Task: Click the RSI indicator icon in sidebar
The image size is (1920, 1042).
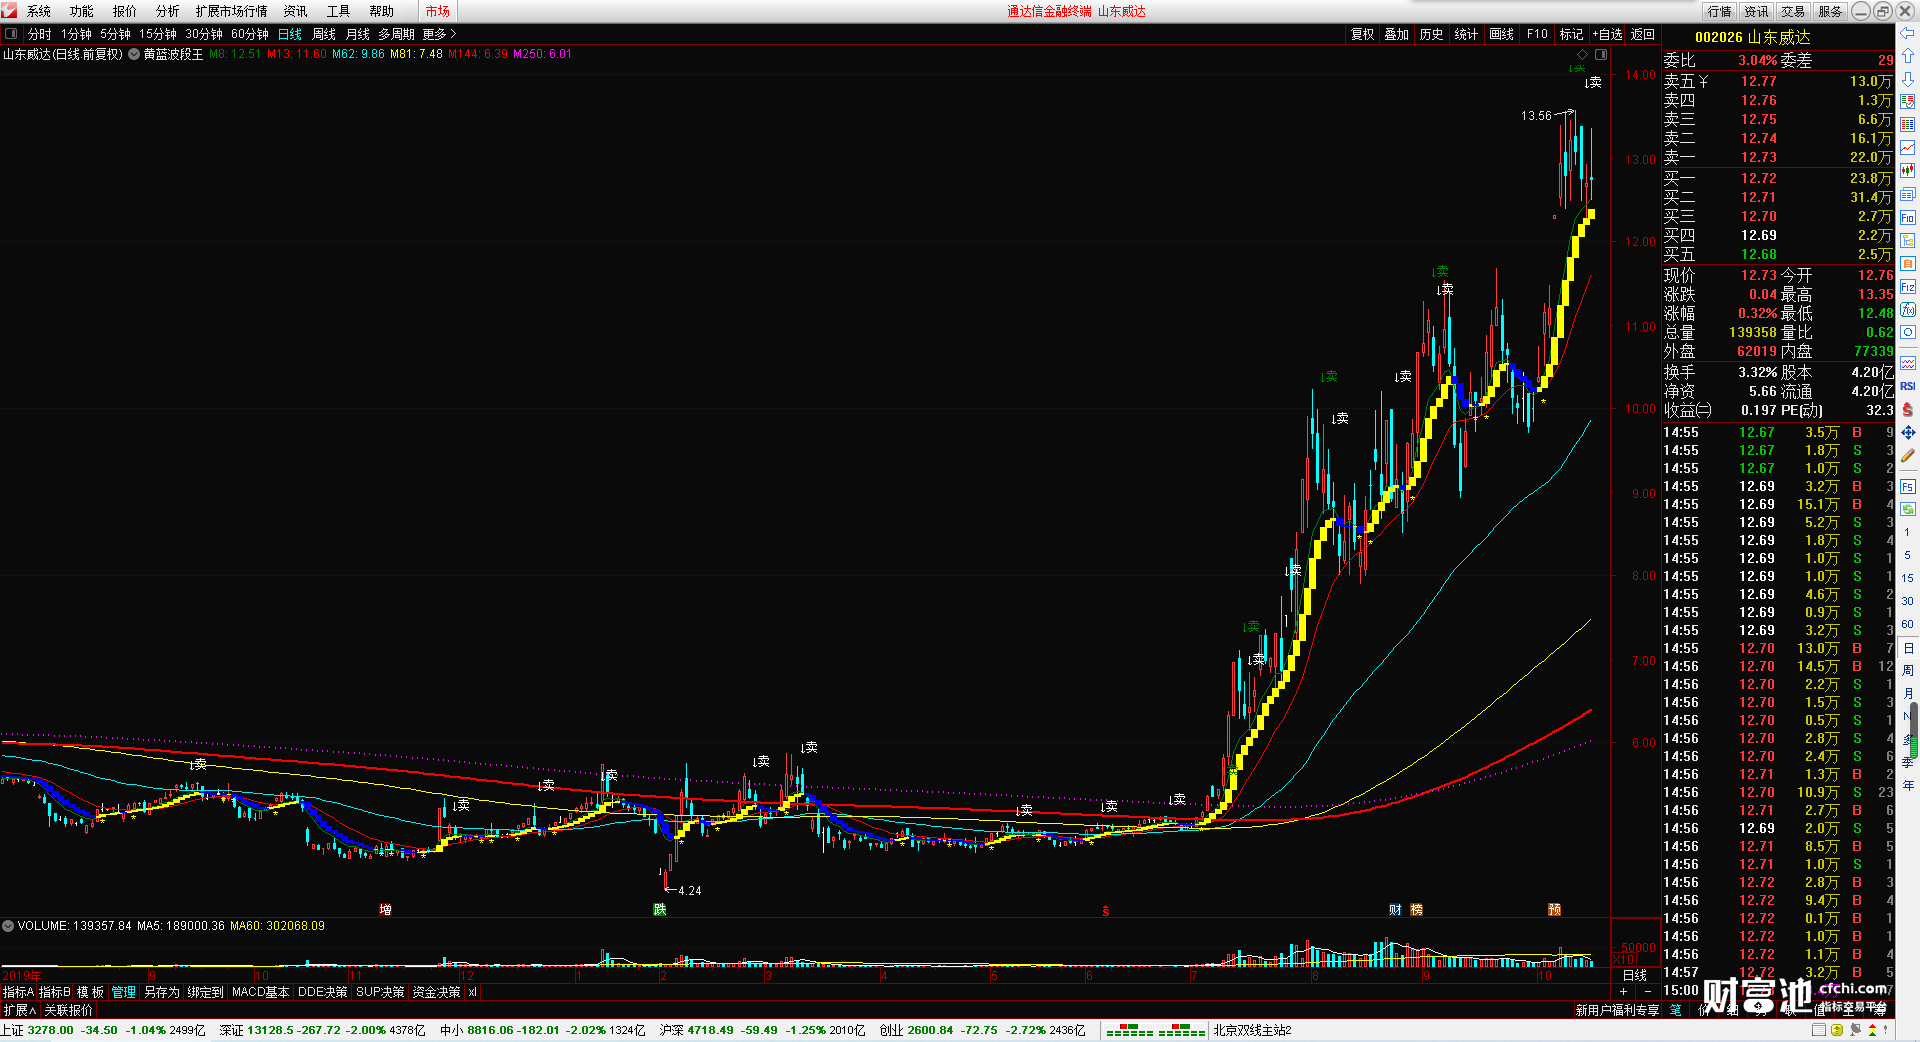Action: (x=1908, y=386)
